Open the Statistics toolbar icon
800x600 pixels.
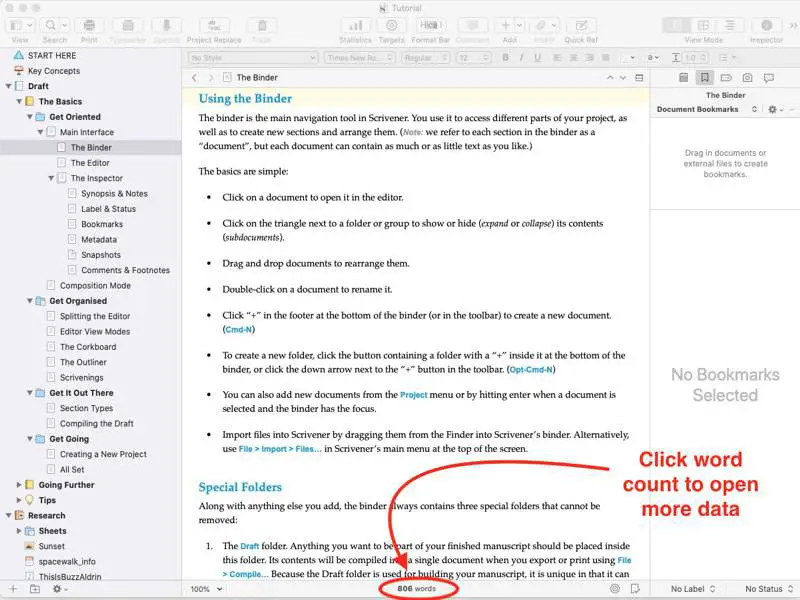point(355,26)
